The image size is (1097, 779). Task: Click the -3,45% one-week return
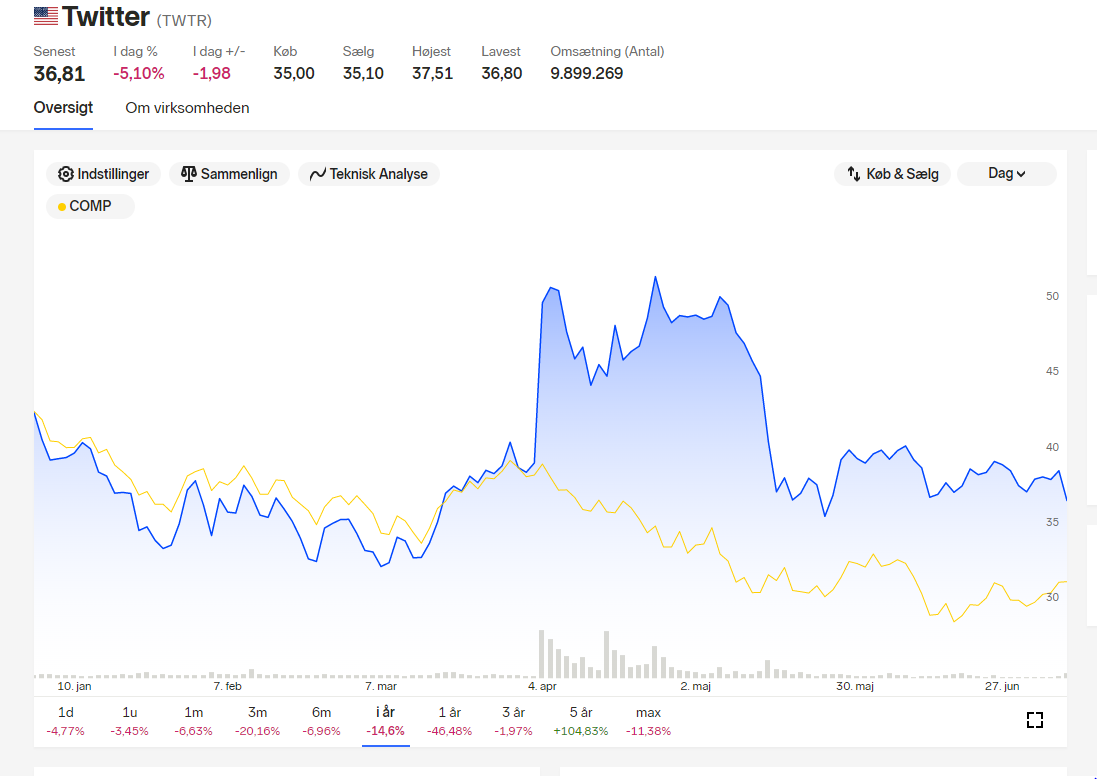tap(129, 731)
